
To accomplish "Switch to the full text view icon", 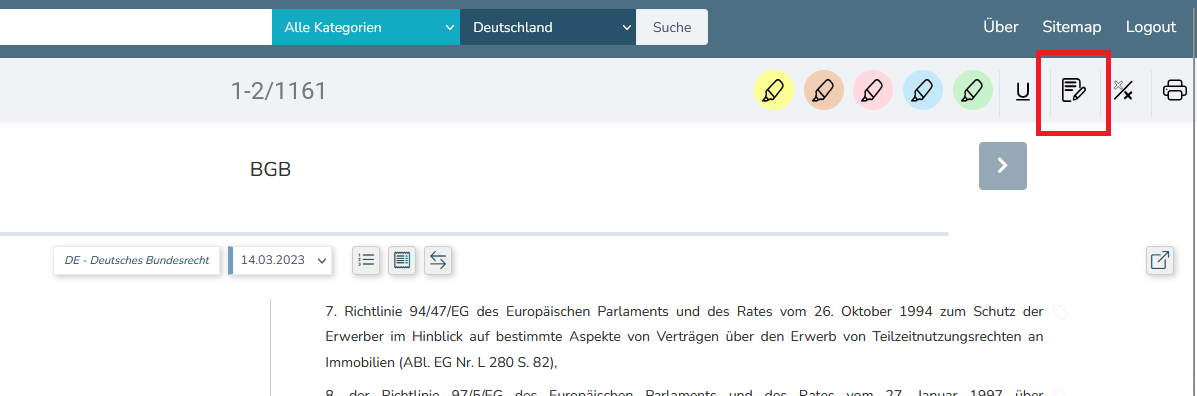I will (402, 260).
